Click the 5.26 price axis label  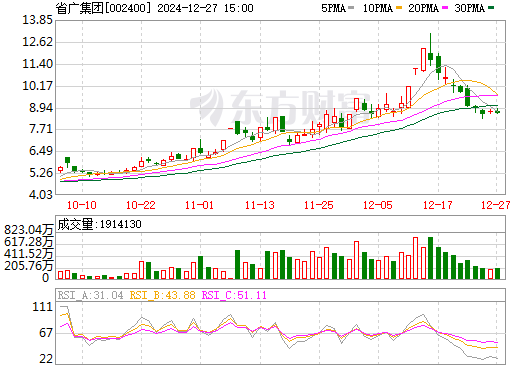click(x=41, y=173)
